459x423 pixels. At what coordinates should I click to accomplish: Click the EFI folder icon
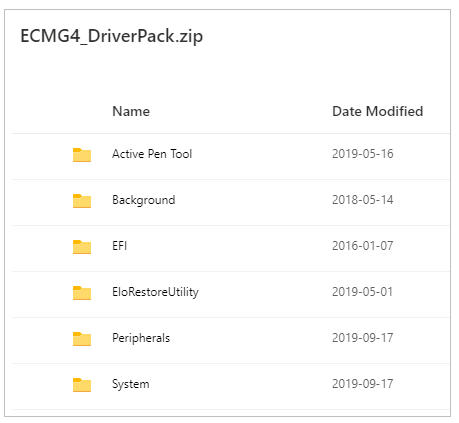tap(82, 247)
